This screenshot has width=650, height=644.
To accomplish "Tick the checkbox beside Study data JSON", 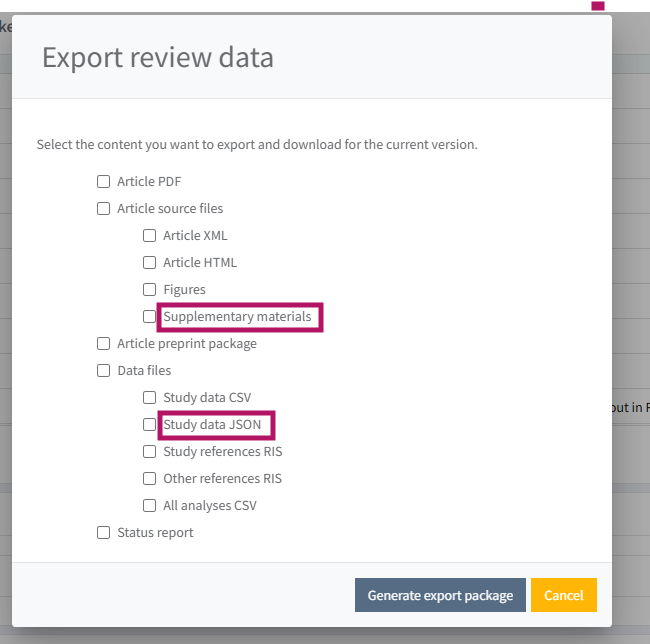I will pos(149,425).
